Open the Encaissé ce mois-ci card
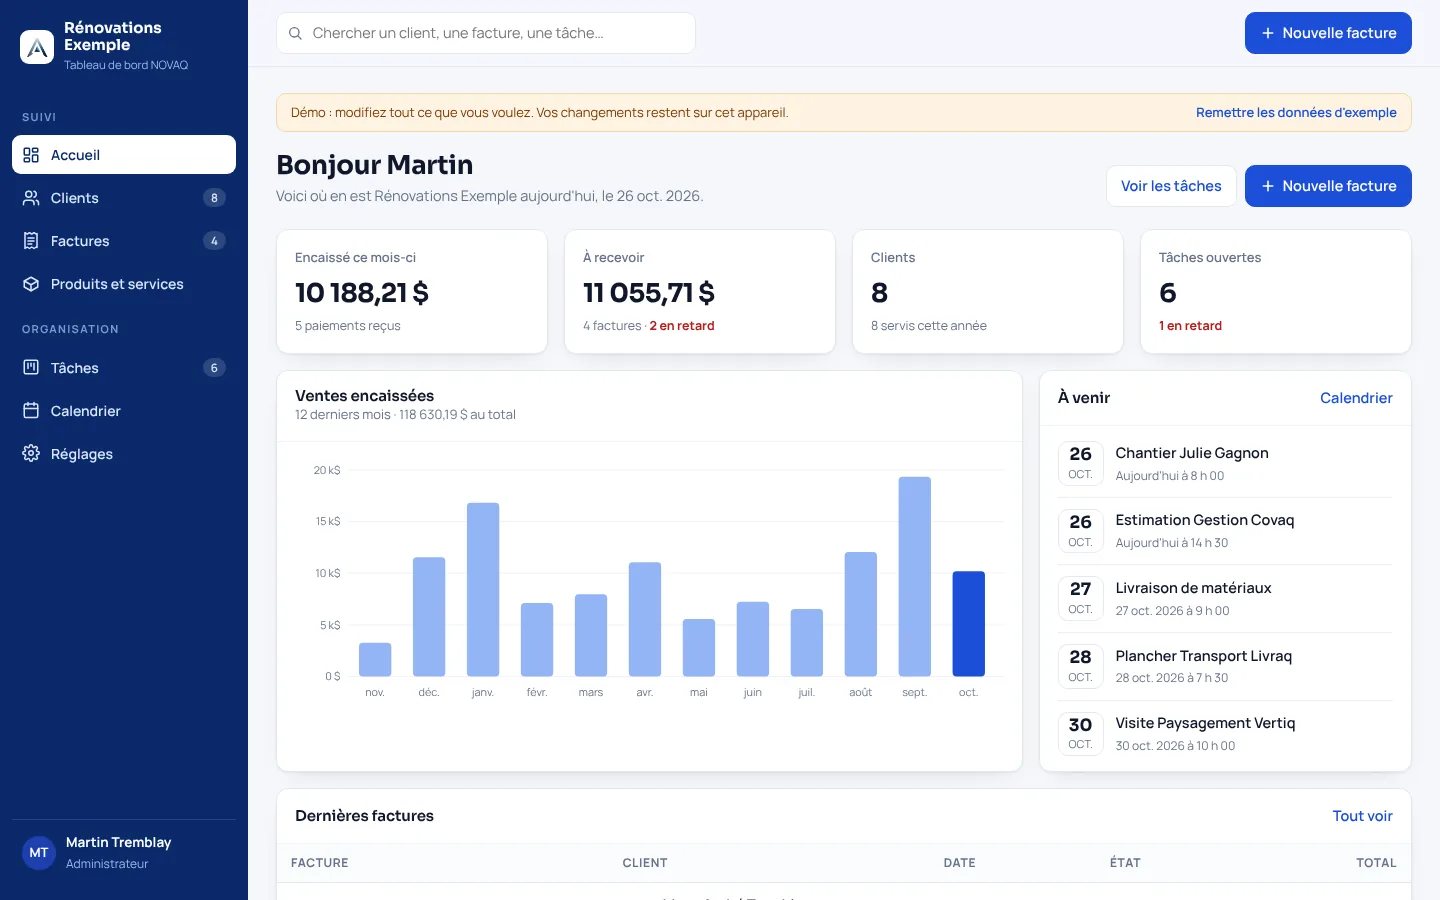The width and height of the screenshot is (1440, 900). pyautogui.click(x=412, y=292)
